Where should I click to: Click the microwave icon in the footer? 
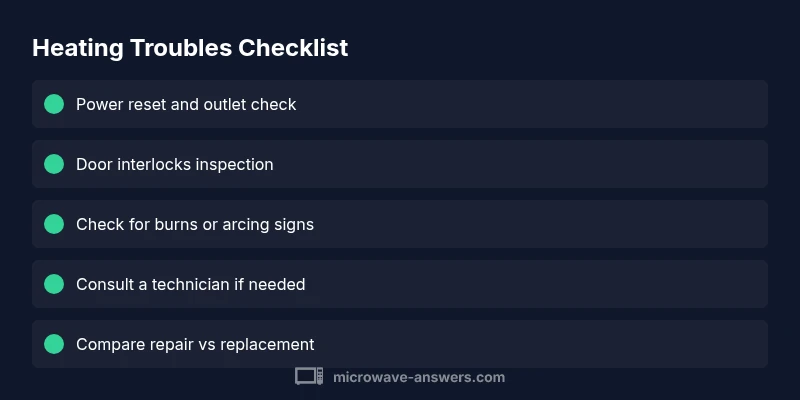pos(309,377)
